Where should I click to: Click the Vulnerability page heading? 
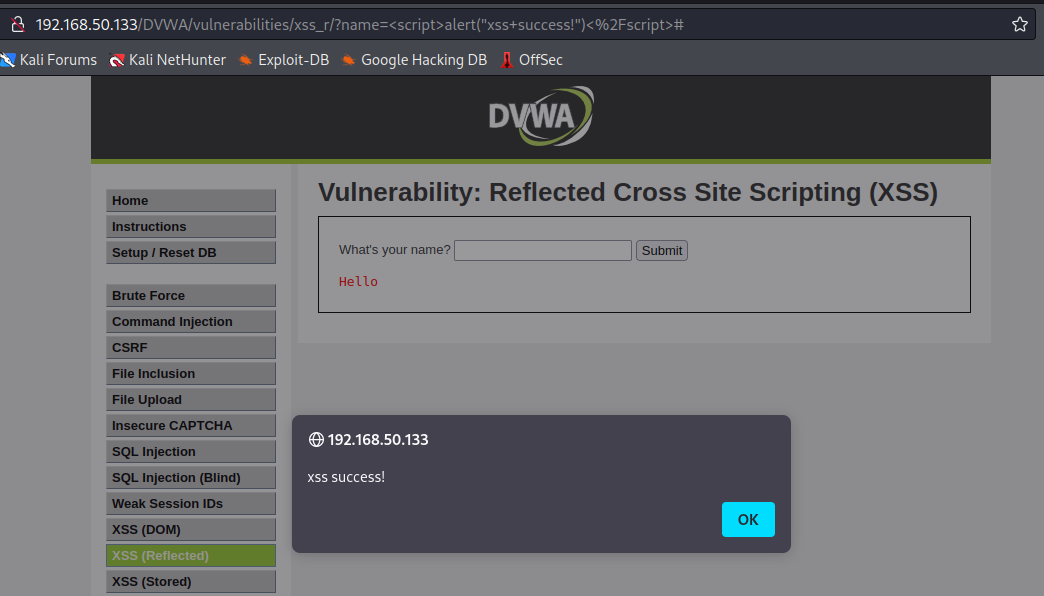(x=628, y=192)
